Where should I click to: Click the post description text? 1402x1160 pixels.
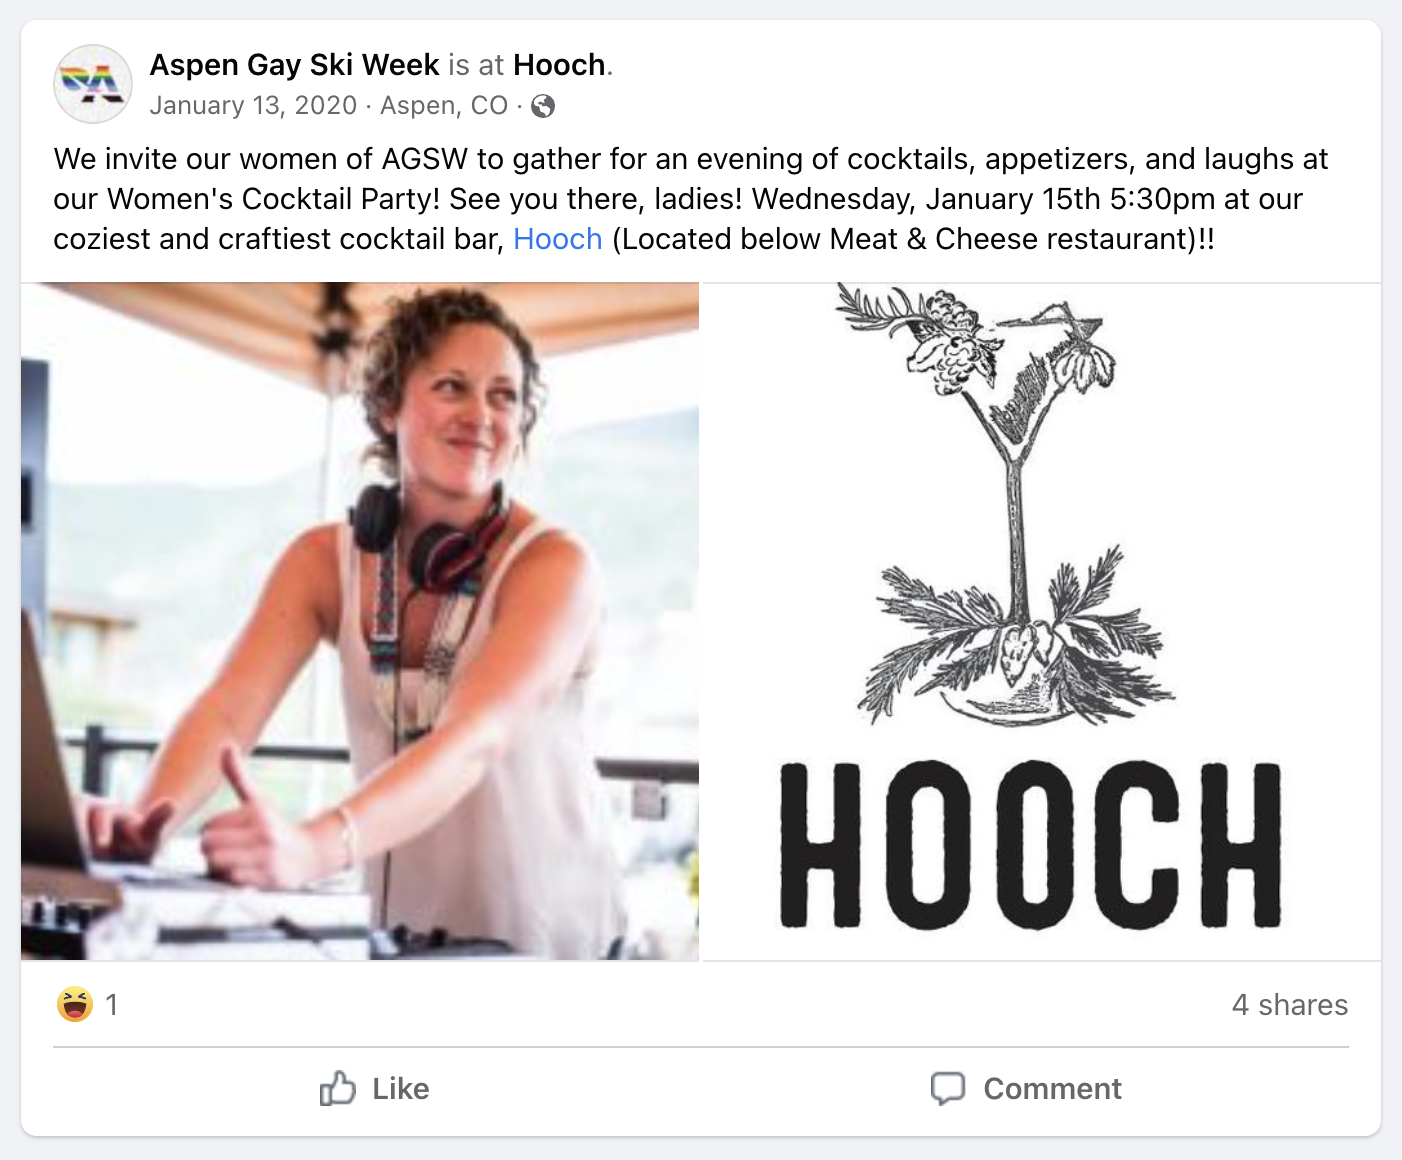coord(691,199)
